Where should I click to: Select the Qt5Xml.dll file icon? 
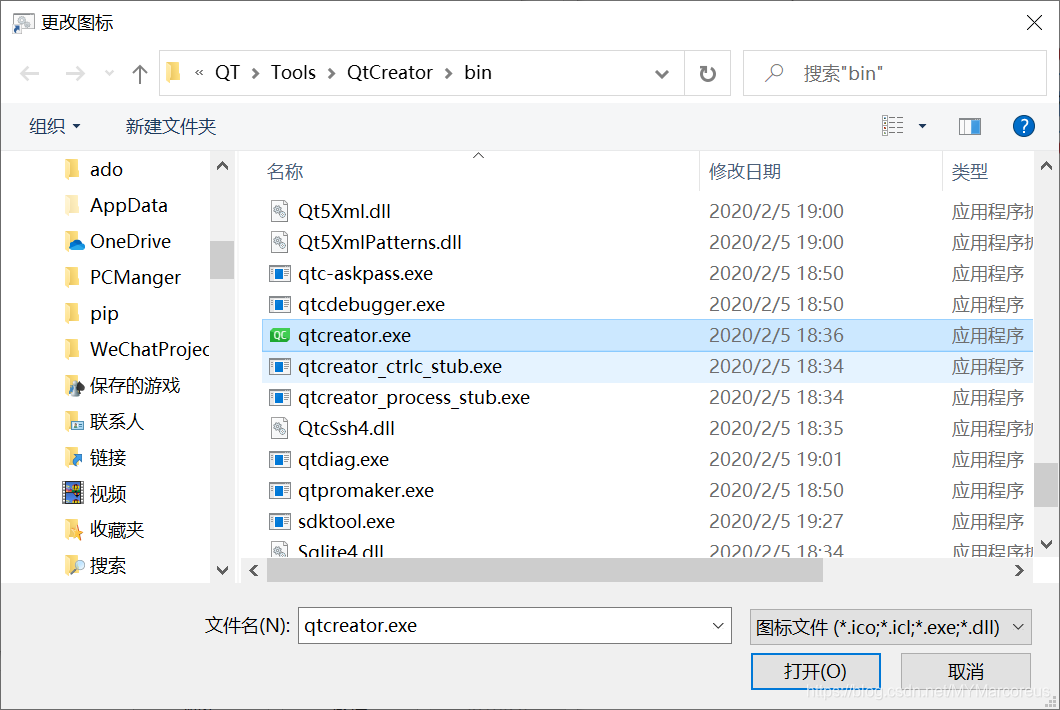click(279, 211)
